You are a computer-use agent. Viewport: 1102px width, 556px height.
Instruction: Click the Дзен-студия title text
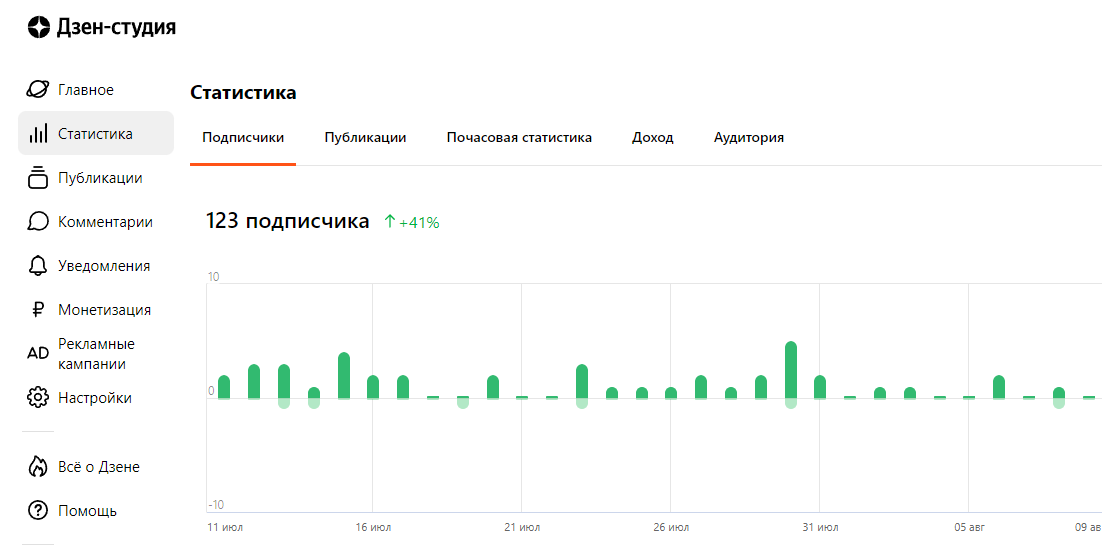(x=117, y=27)
